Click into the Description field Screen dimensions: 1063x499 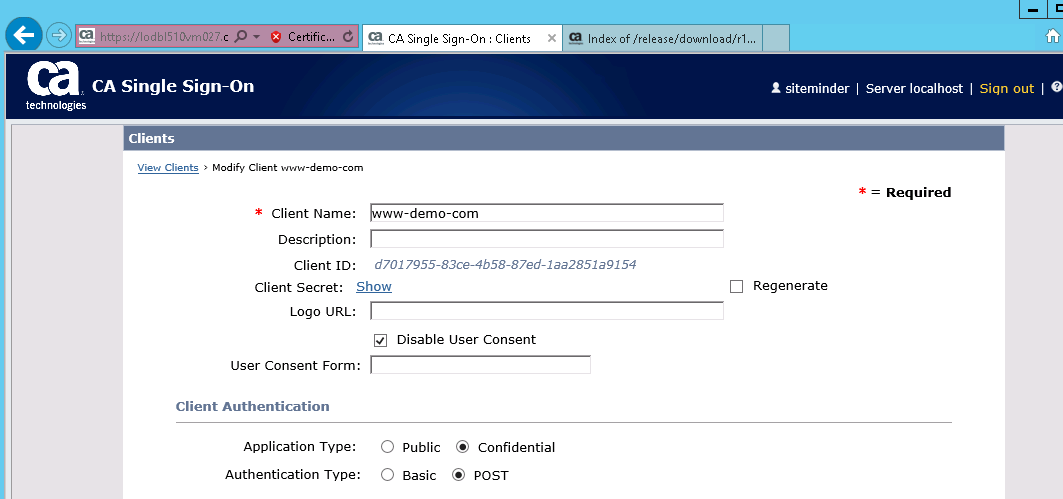tap(546, 239)
